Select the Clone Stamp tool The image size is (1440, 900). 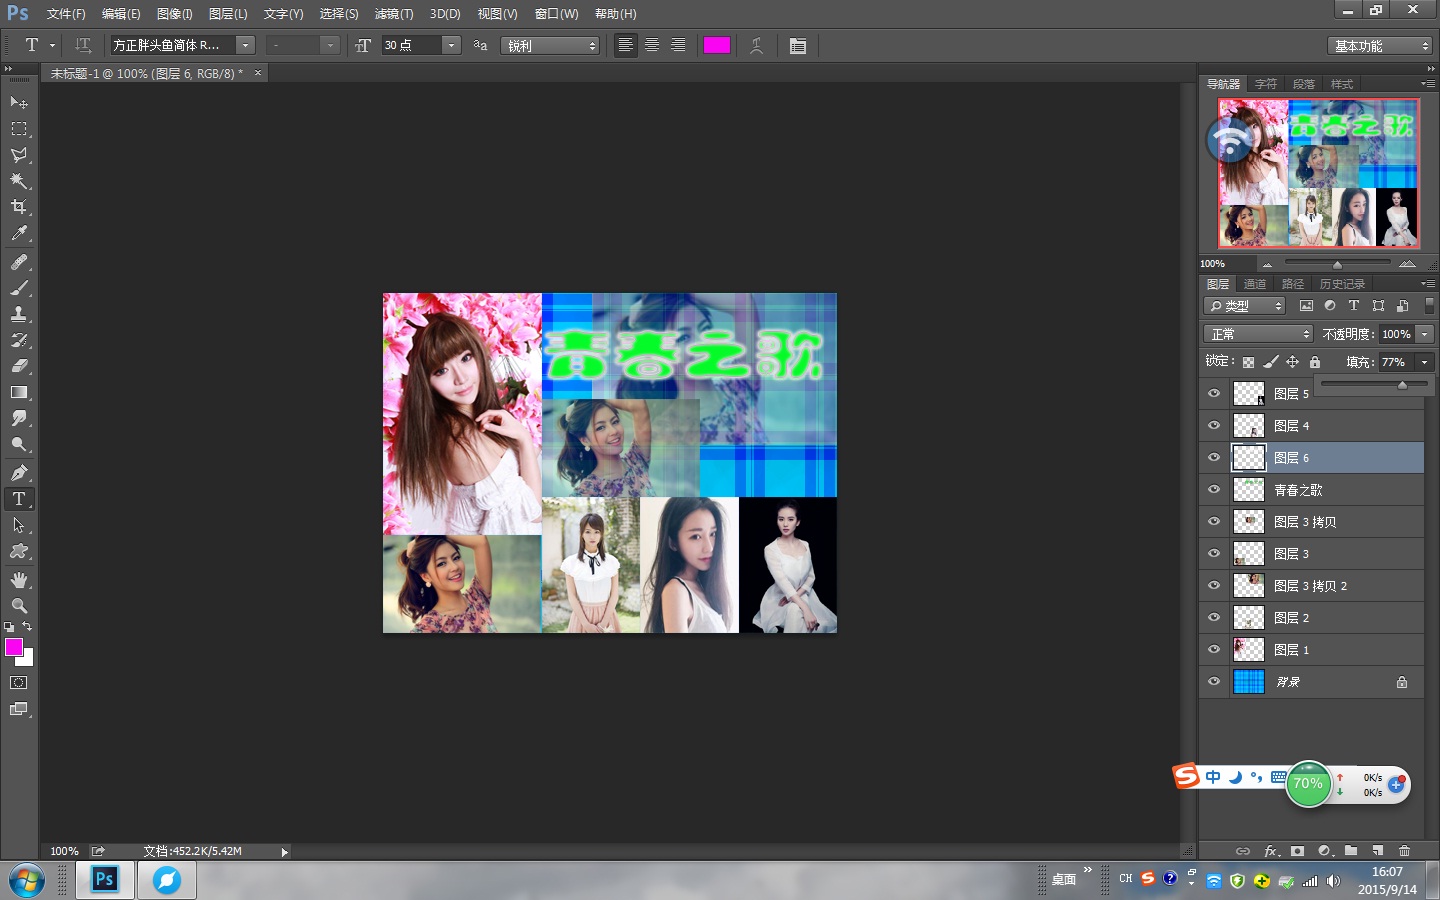pyautogui.click(x=19, y=314)
